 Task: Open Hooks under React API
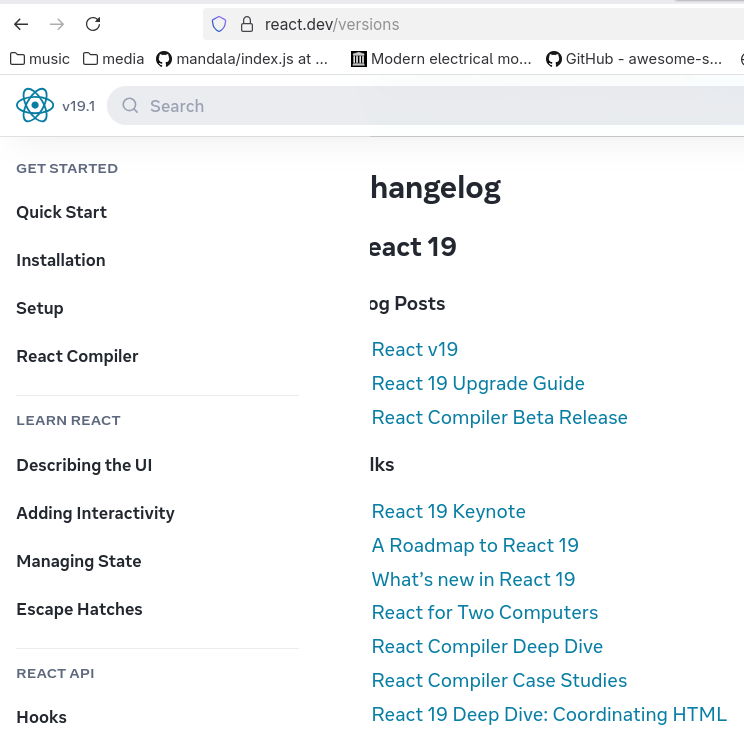click(x=42, y=717)
